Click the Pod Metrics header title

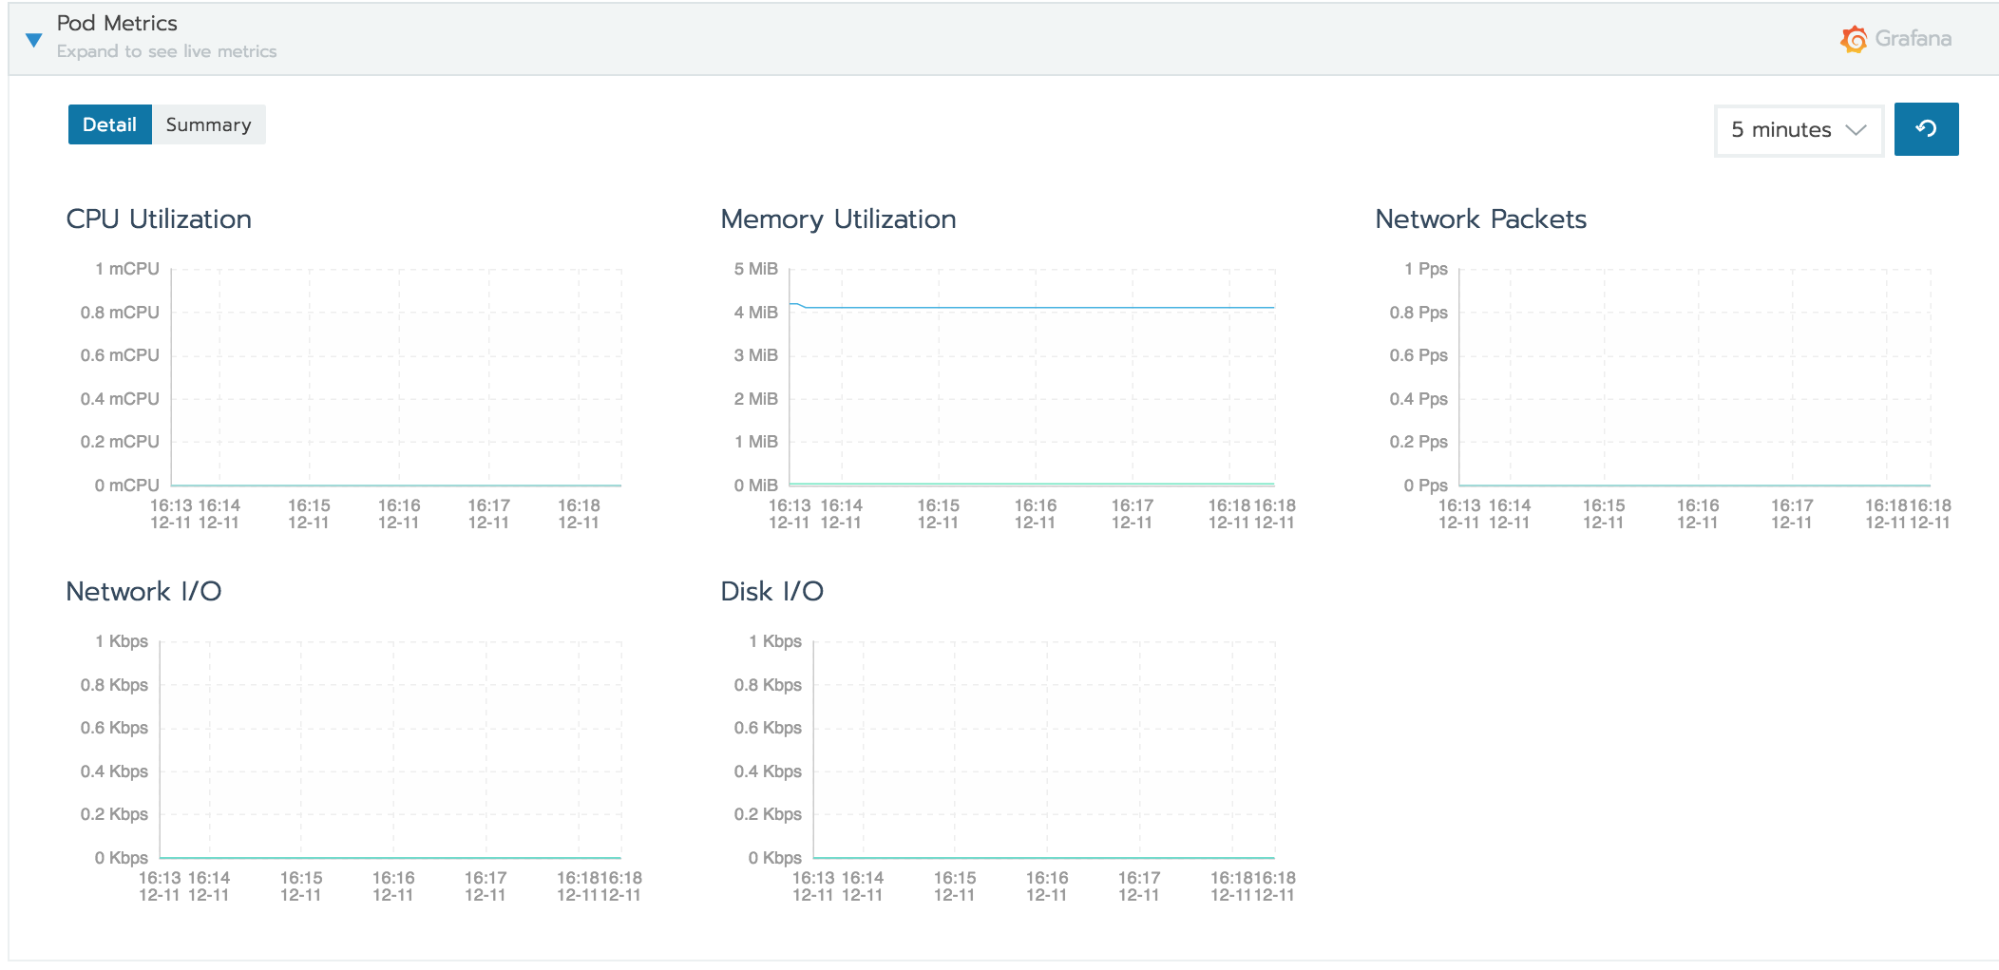tap(117, 23)
